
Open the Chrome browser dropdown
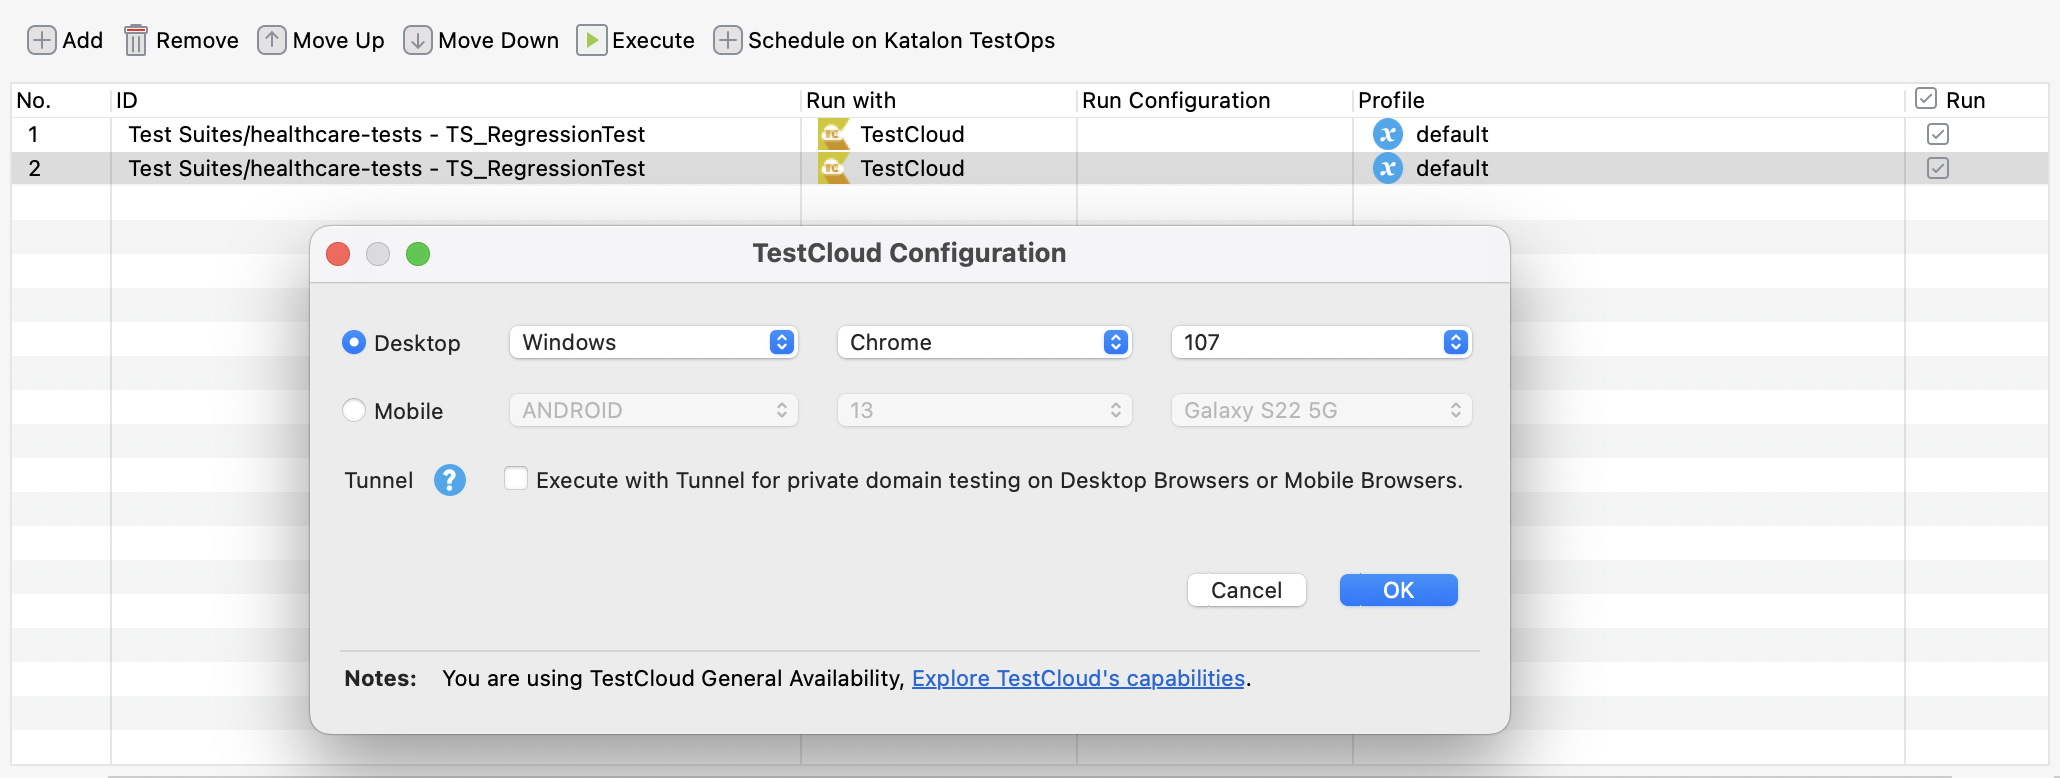coord(984,342)
